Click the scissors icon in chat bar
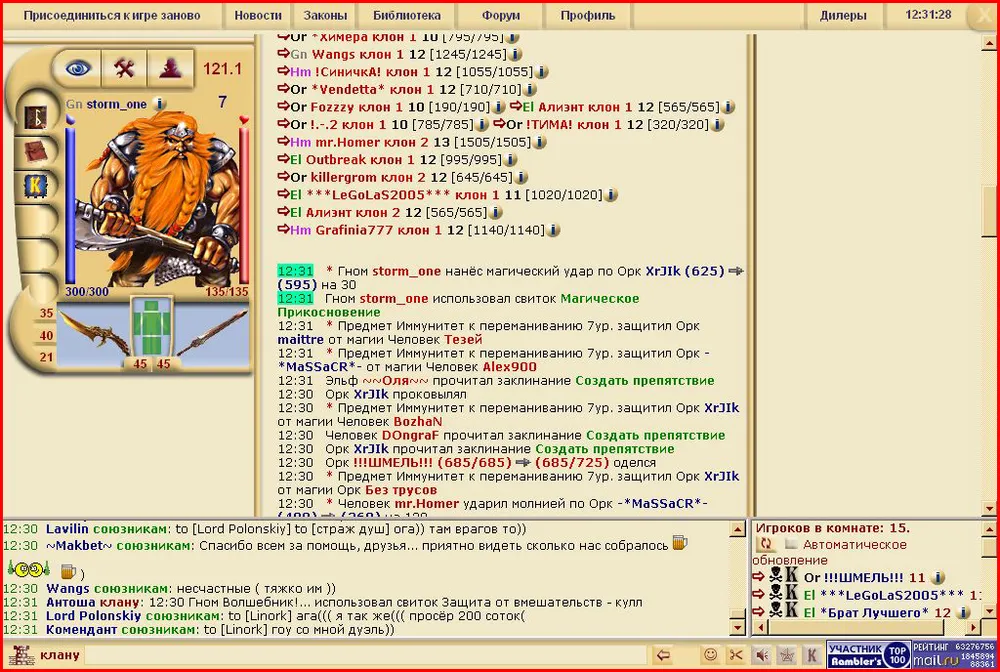Viewport: 1000px width, 672px height. (737, 655)
